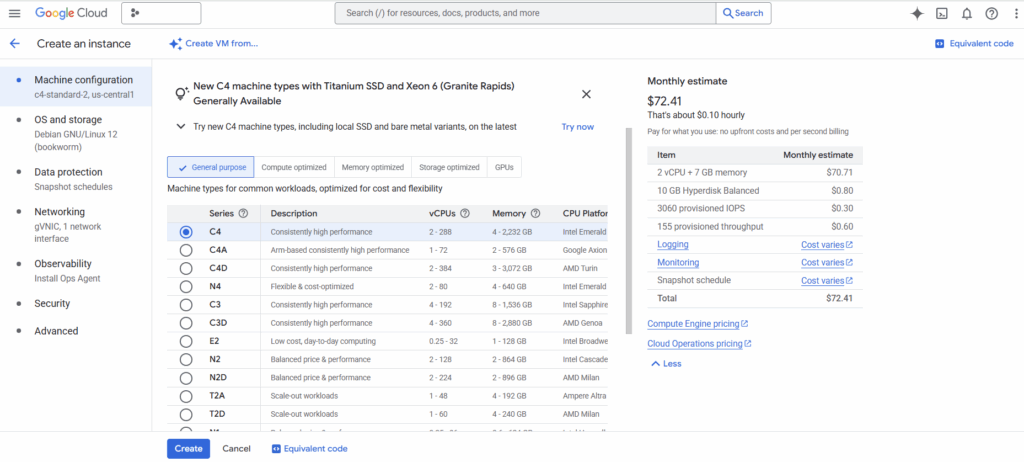This screenshot has height=462, width=1024.
Task: Click the blue Create button
Action: click(x=188, y=449)
